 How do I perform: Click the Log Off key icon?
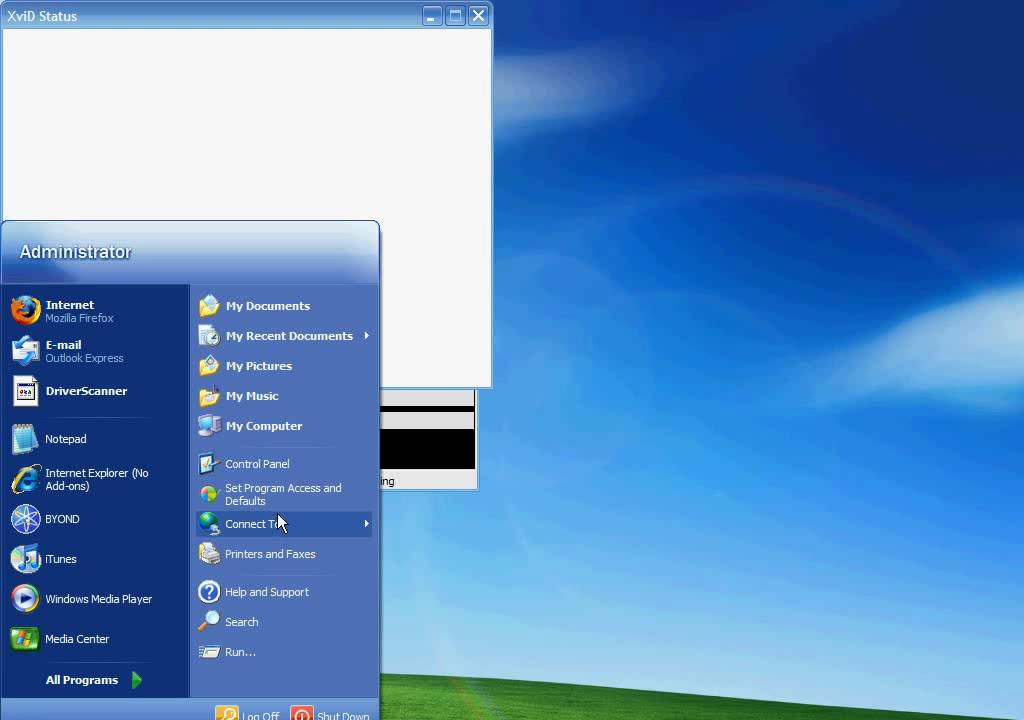coord(227,713)
